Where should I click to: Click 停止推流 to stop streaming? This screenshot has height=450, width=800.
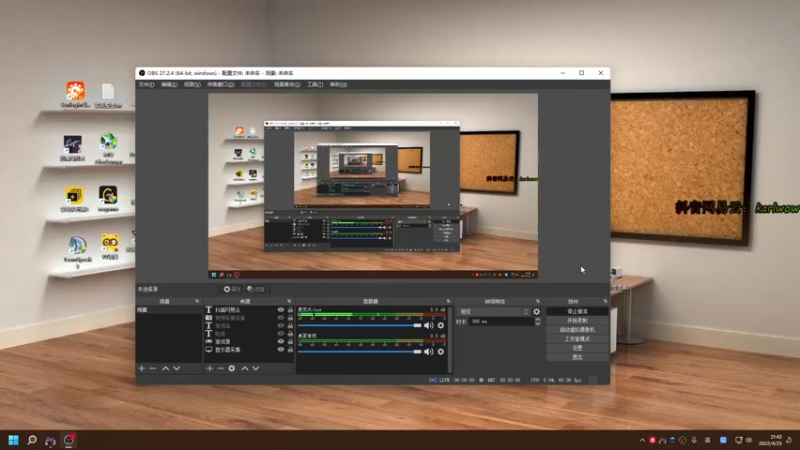[x=577, y=311]
